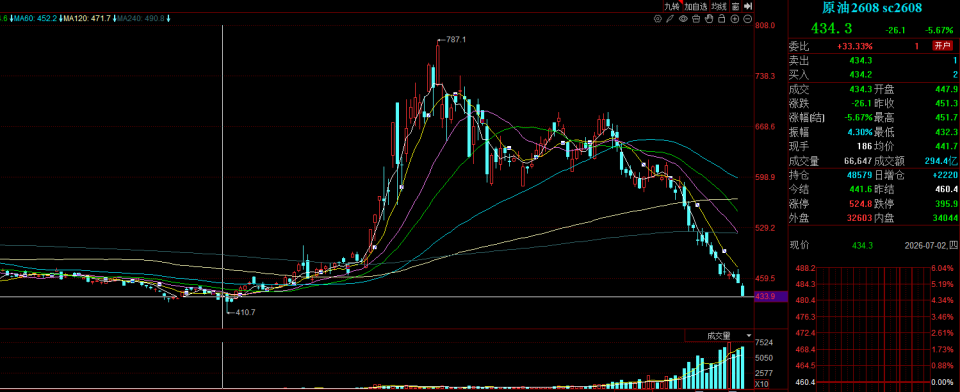Click the 410.7 low price marker

tap(246, 312)
